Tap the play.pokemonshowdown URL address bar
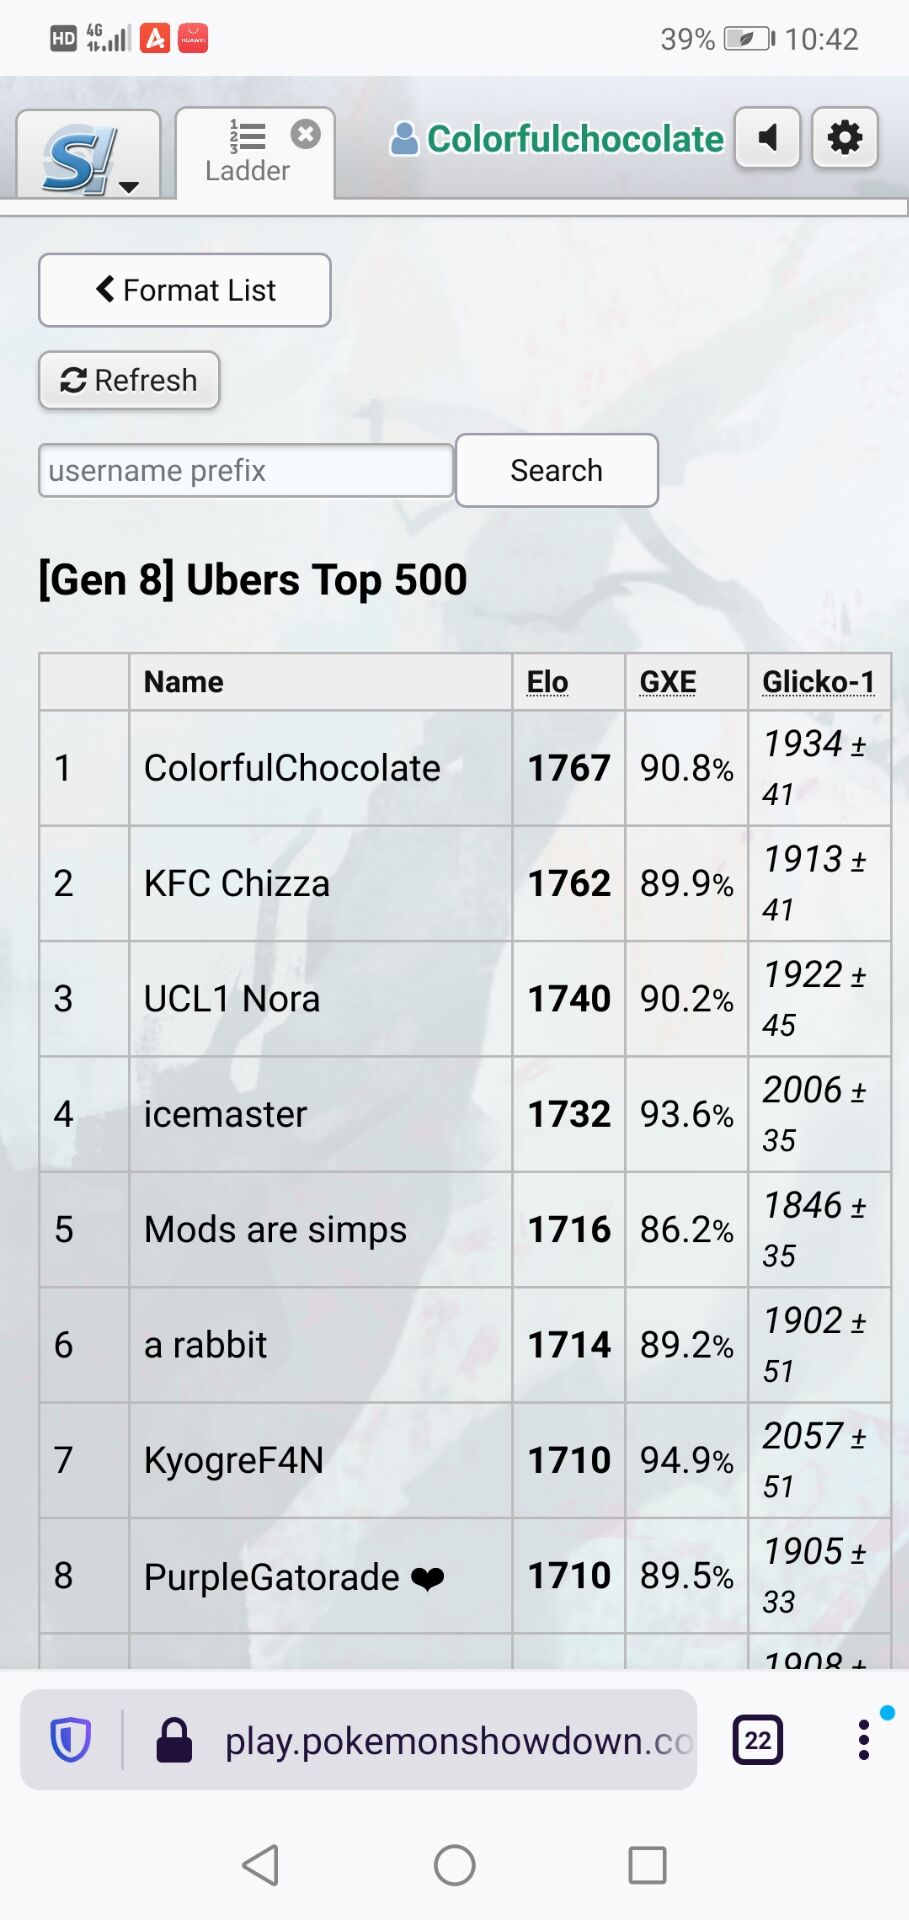This screenshot has width=909, height=1920. point(457,1741)
